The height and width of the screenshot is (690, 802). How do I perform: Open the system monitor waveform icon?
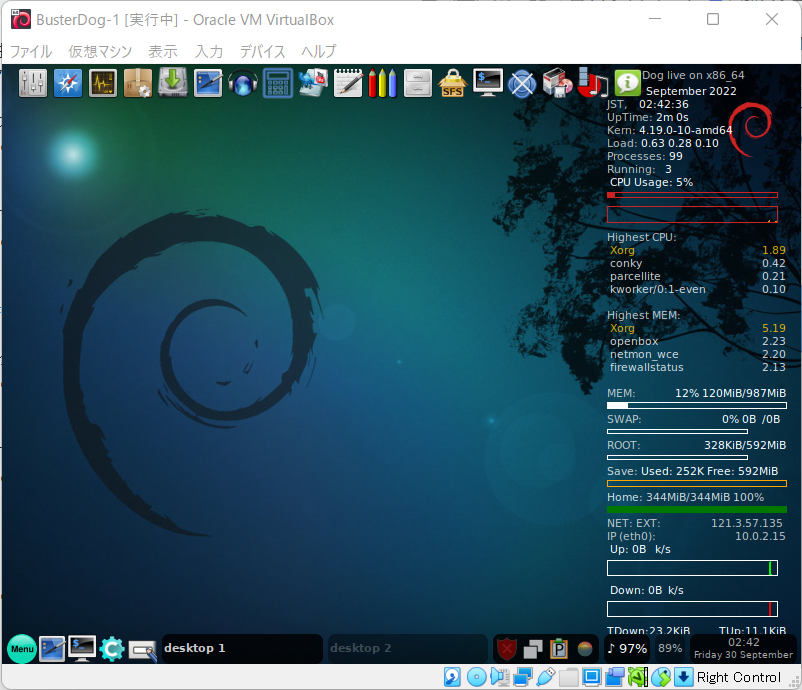(103, 83)
